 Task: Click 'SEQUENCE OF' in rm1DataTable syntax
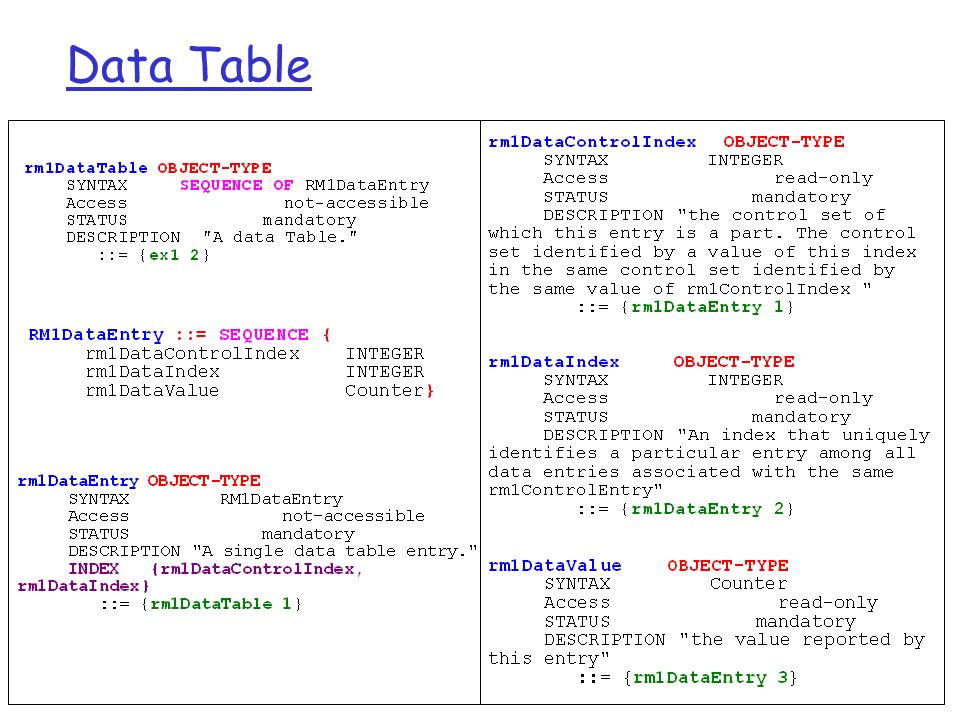pyautogui.click(x=236, y=185)
